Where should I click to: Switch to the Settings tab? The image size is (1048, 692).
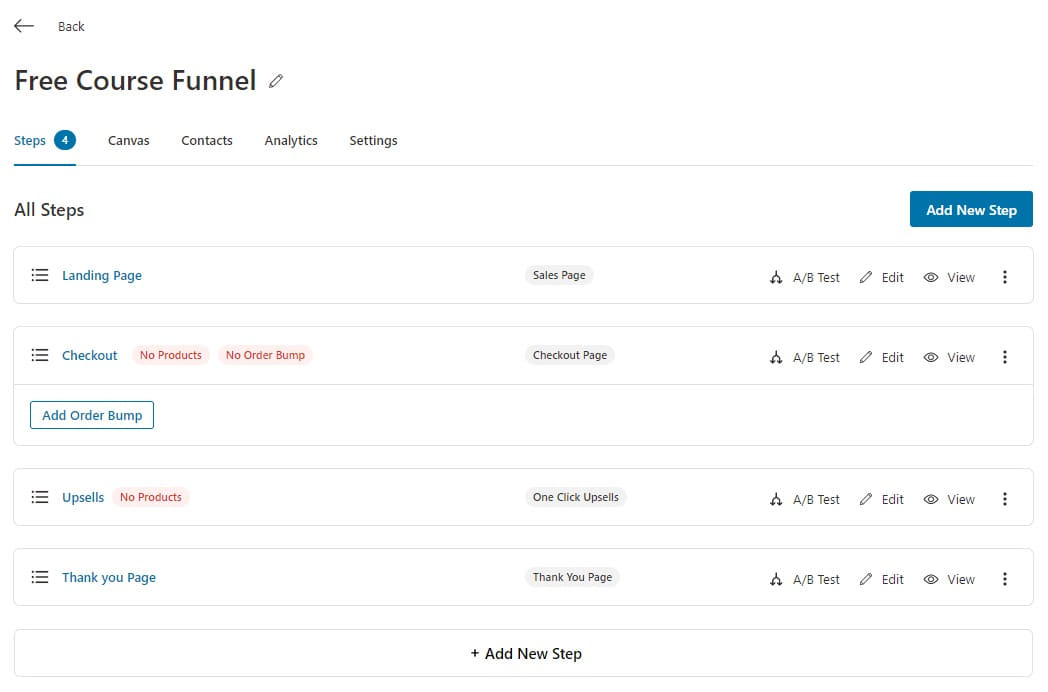(x=373, y=141)
